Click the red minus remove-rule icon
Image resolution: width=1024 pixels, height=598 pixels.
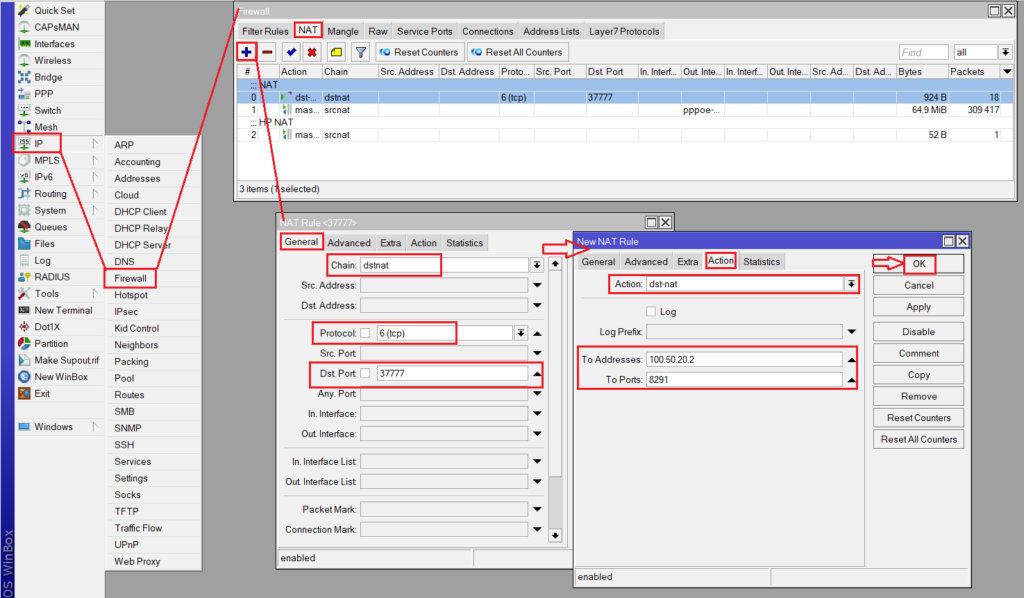(267, 52)
